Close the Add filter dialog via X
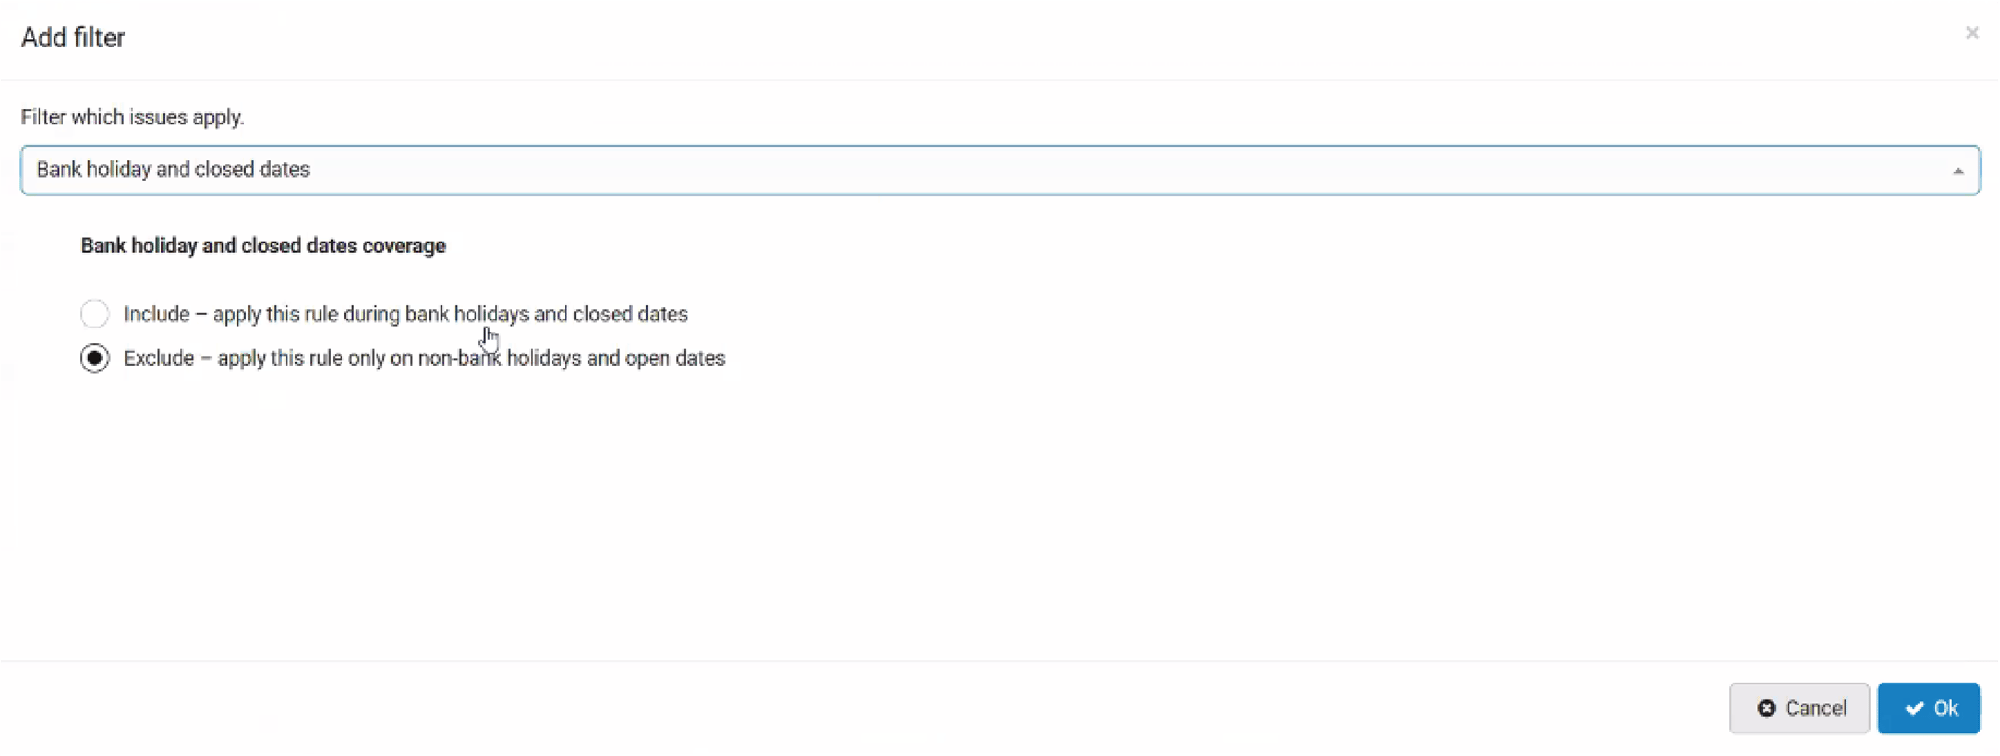The width and height of the screenshot is (2000, 756). (x=1971, y=33)
